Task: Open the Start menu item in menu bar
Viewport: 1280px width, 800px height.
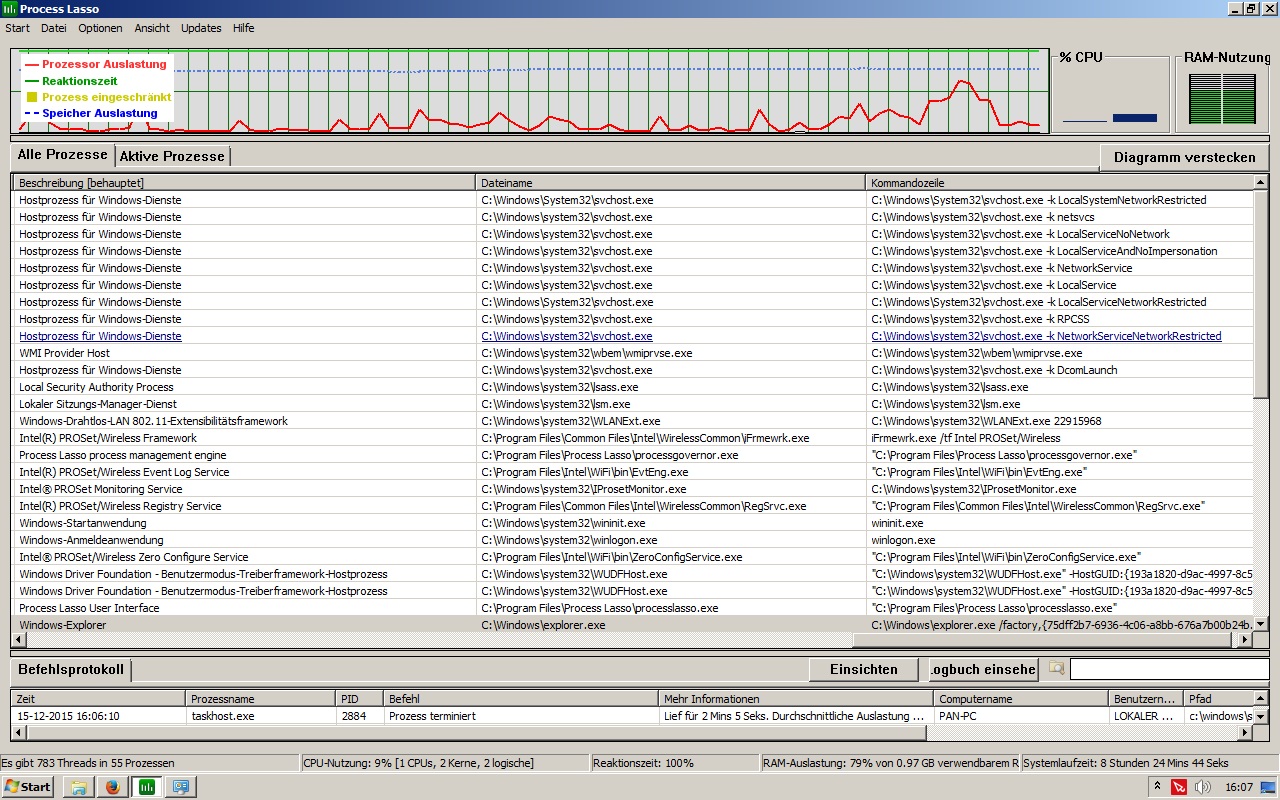Action: [17, 28]
